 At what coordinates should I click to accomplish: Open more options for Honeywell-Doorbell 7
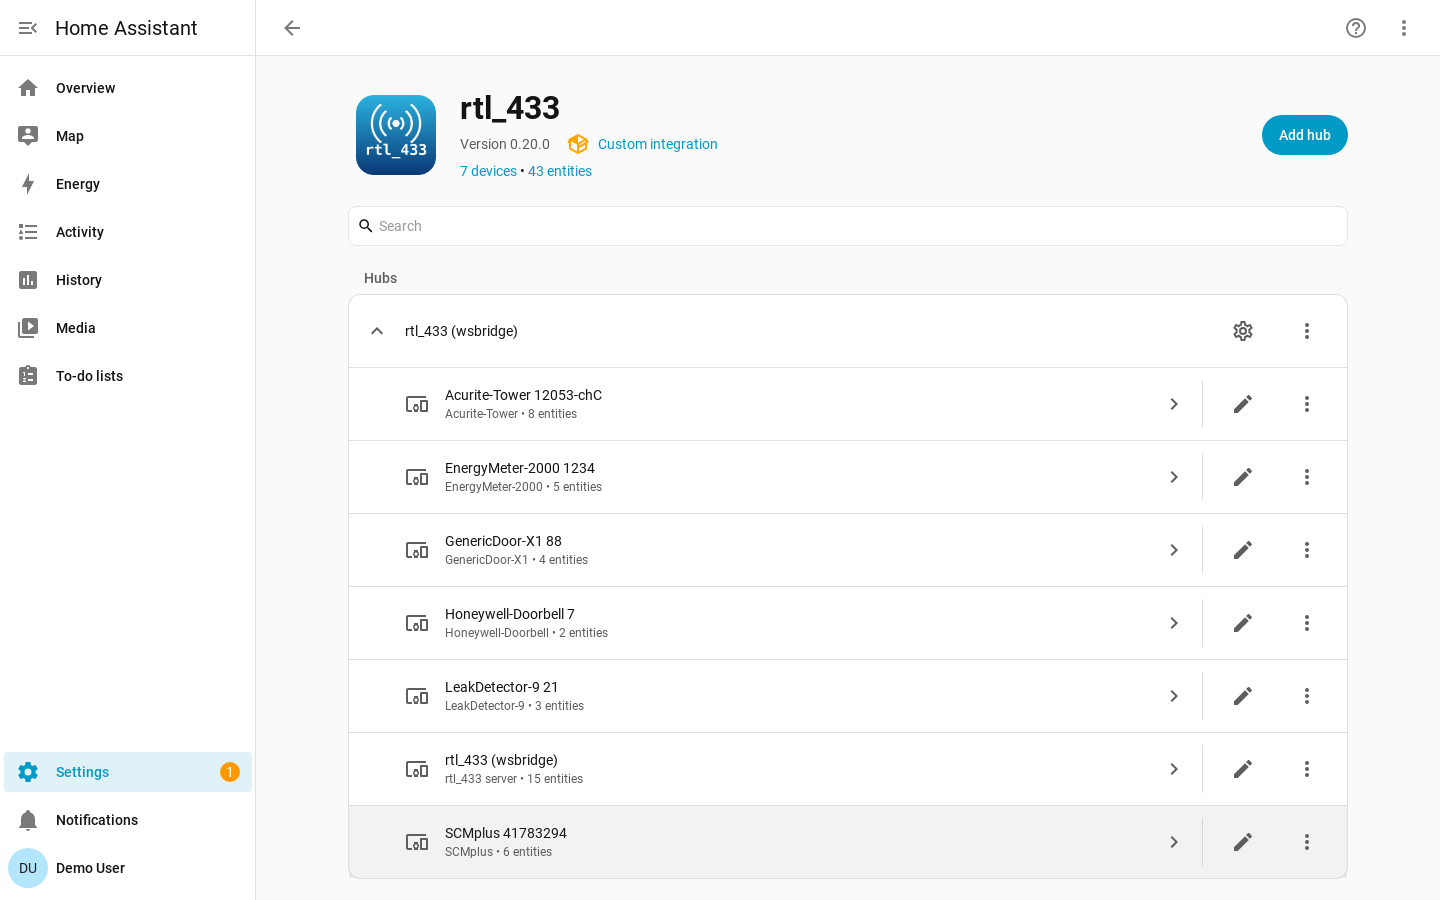click(x=1307, y=623)
